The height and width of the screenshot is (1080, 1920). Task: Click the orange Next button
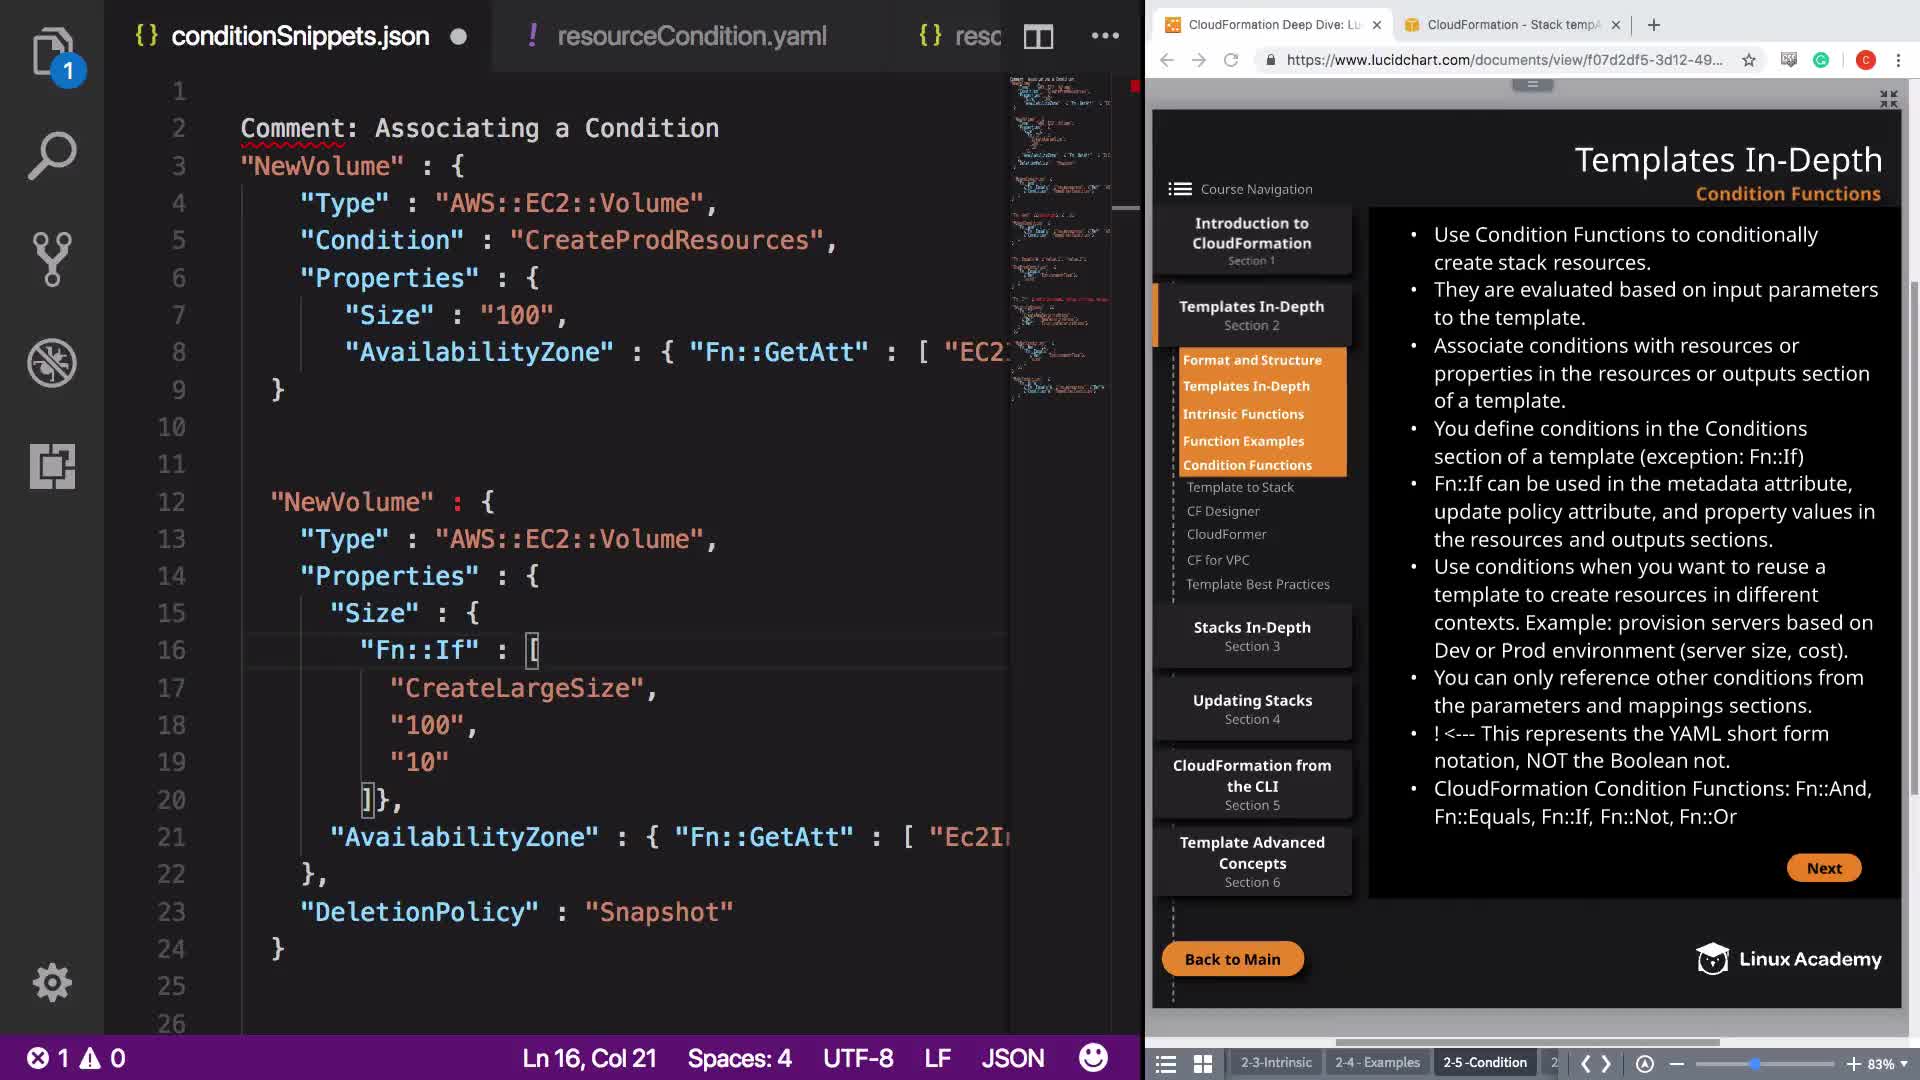click(x=1823, y=868)
